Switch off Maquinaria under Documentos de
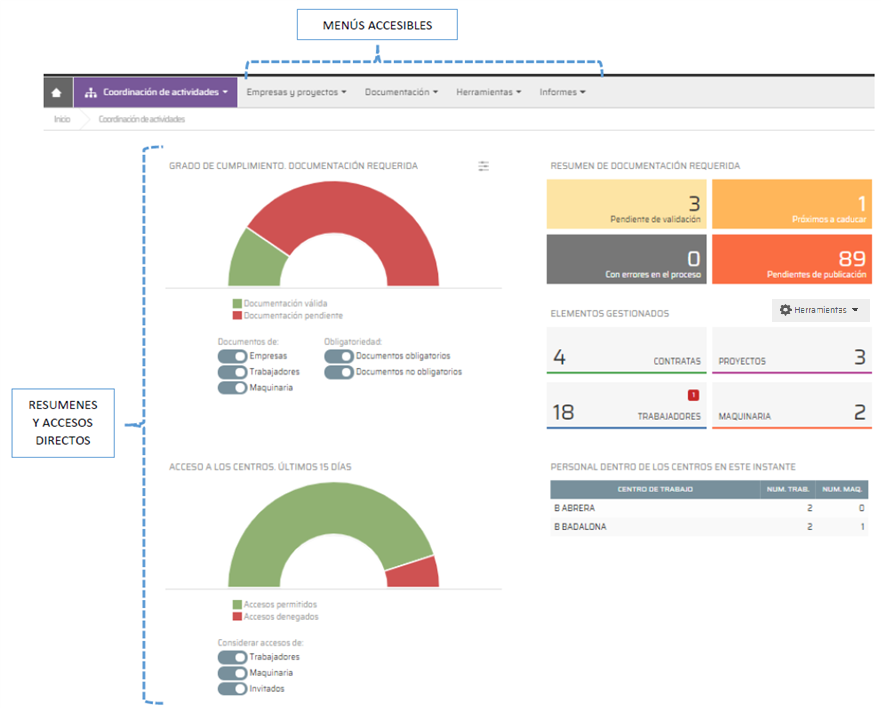 click(x=232, y=388)
